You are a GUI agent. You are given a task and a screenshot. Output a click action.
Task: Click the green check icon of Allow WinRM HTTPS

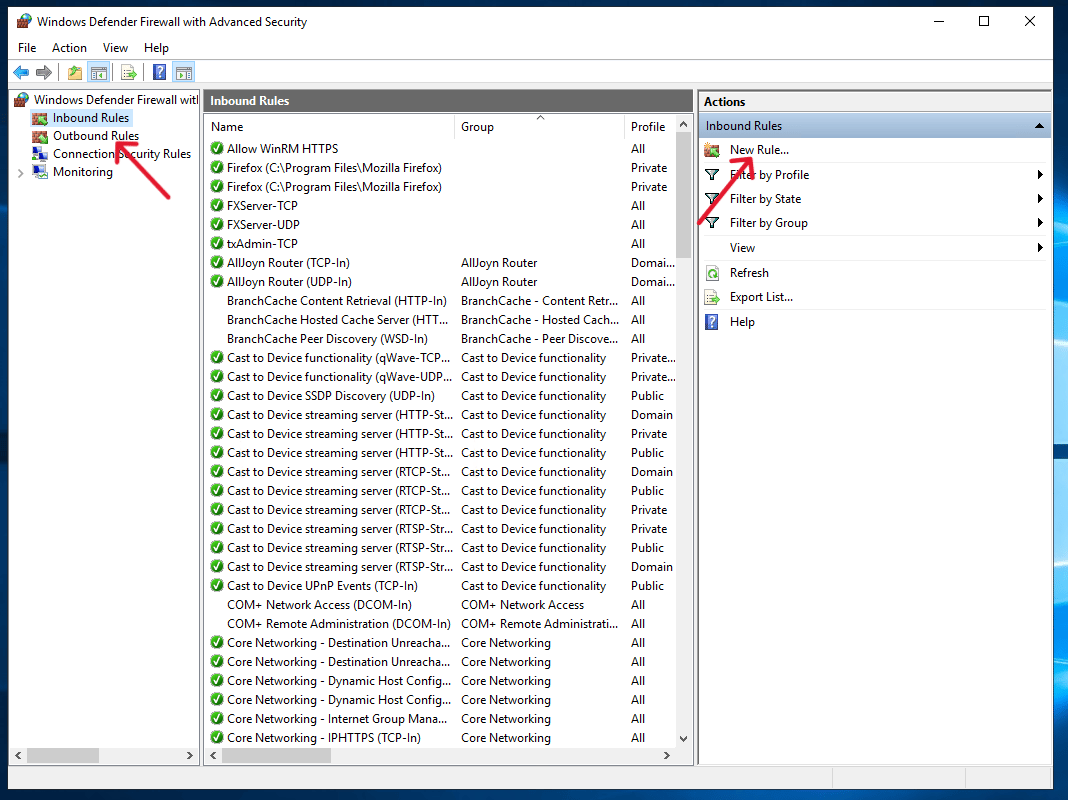(217, 148)
